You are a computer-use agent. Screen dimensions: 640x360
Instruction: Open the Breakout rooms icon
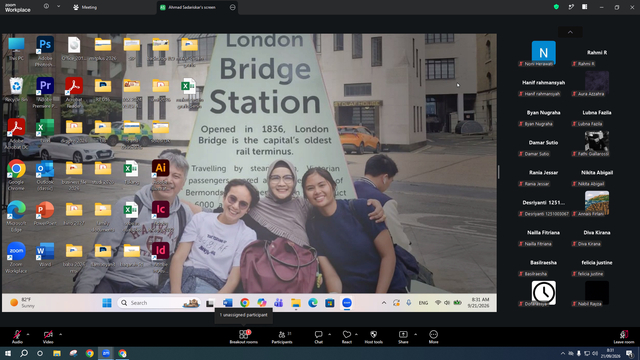[x=243, y=335]
